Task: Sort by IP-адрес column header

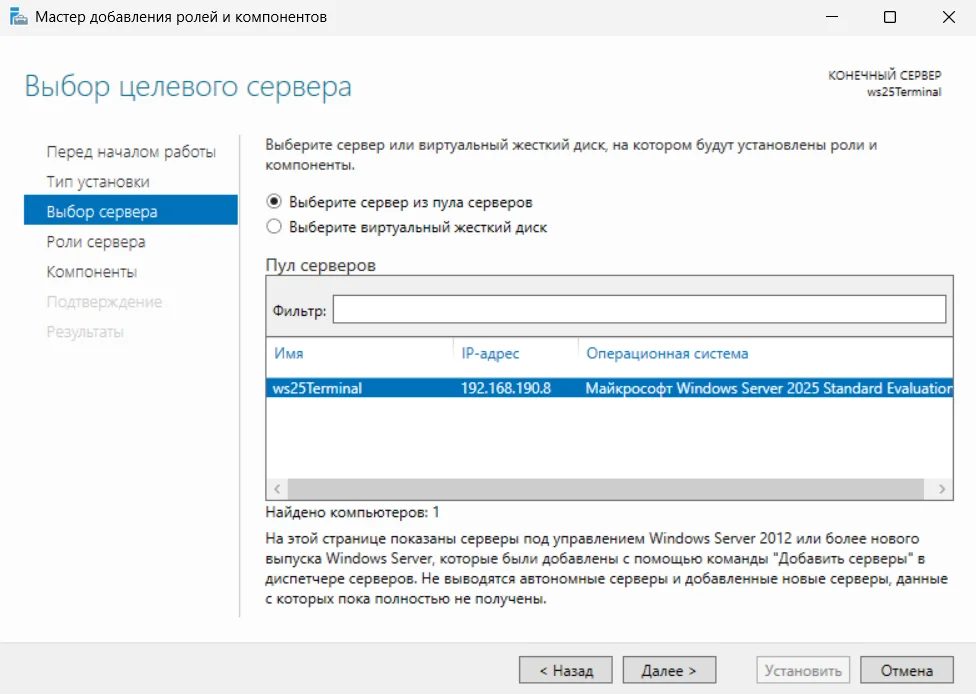Action: tap(490, 354)
